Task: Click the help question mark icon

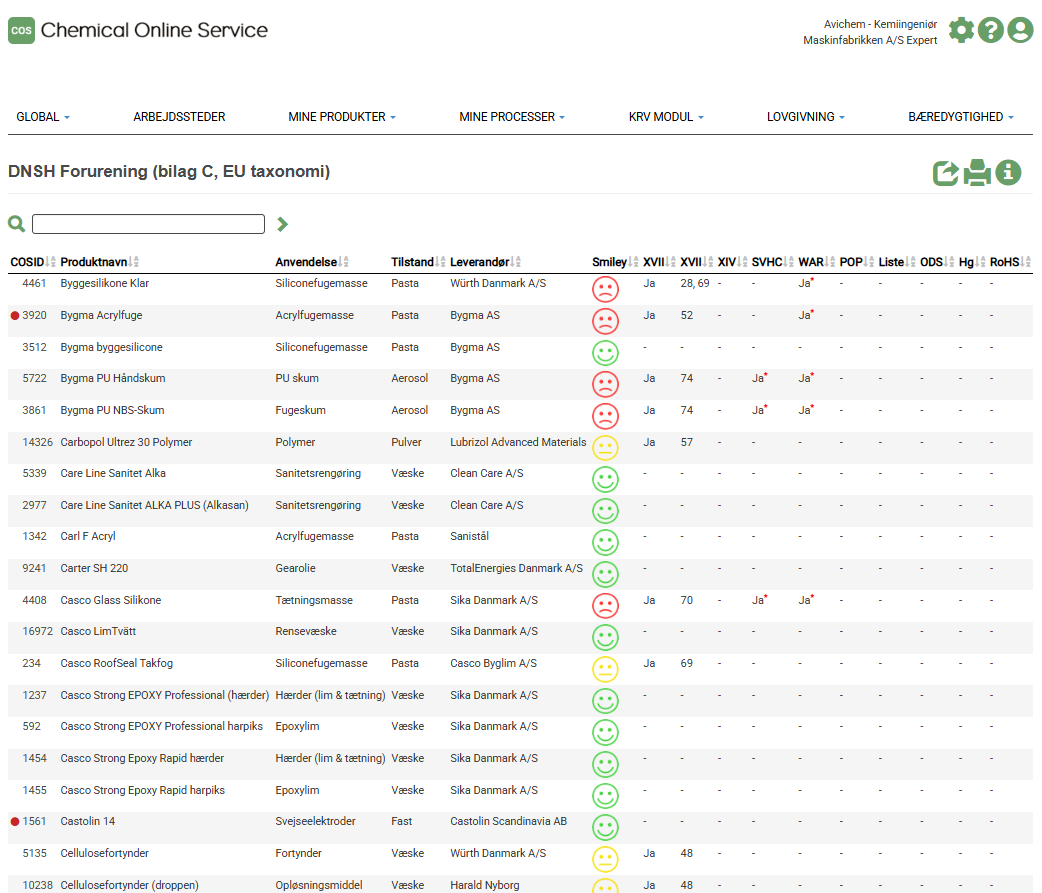Action: [x=990, y=30]
